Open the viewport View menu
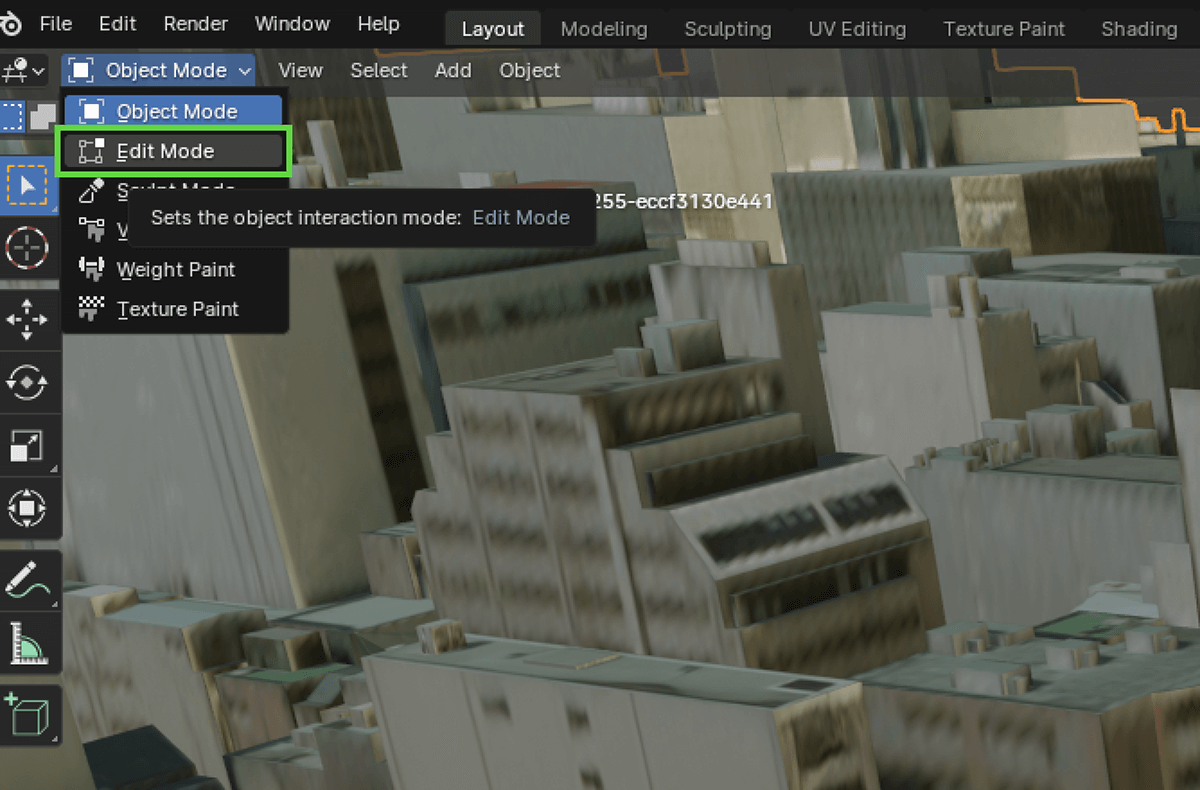Image resolution: width=1200 pixels, height=790 pixels. (300, 71)
